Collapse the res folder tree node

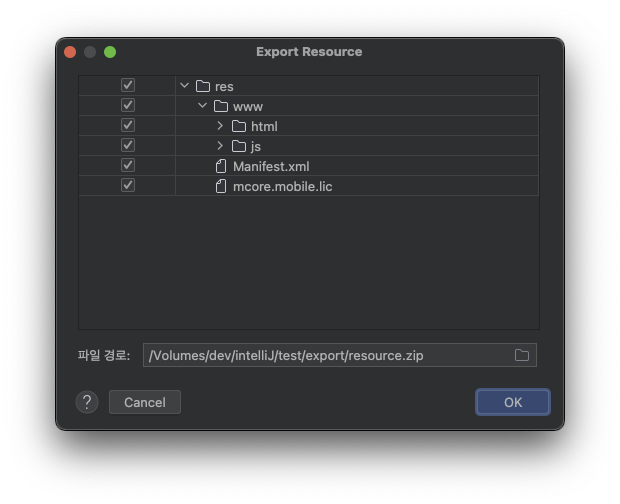[184, 86]
